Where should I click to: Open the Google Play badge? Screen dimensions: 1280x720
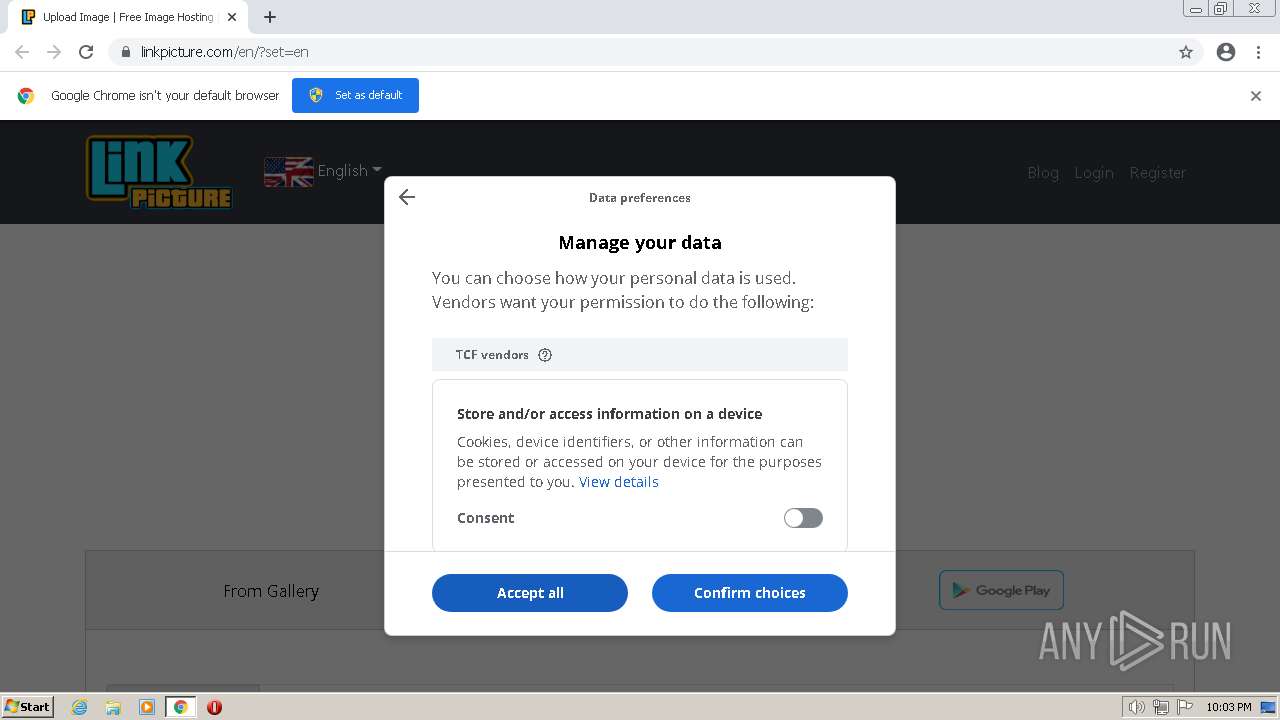(1001, 590)
